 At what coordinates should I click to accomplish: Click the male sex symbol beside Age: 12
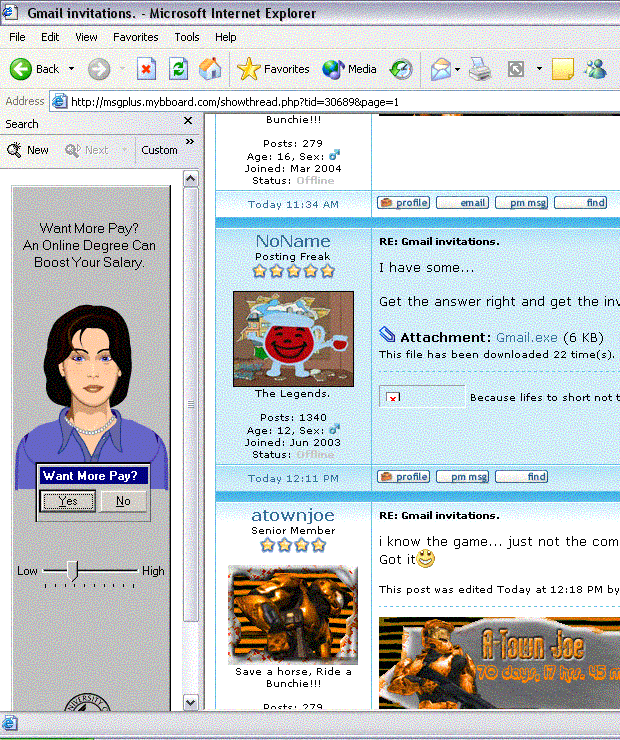click(335, 429)
